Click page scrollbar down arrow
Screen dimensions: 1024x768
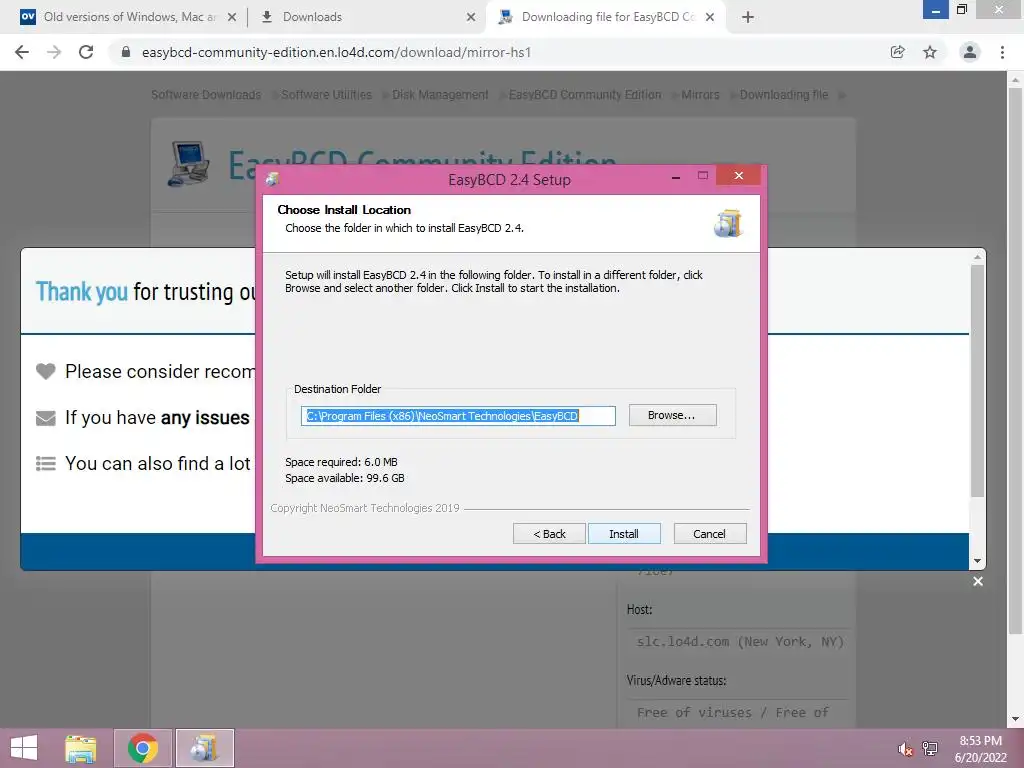[x=1015, y=719]
